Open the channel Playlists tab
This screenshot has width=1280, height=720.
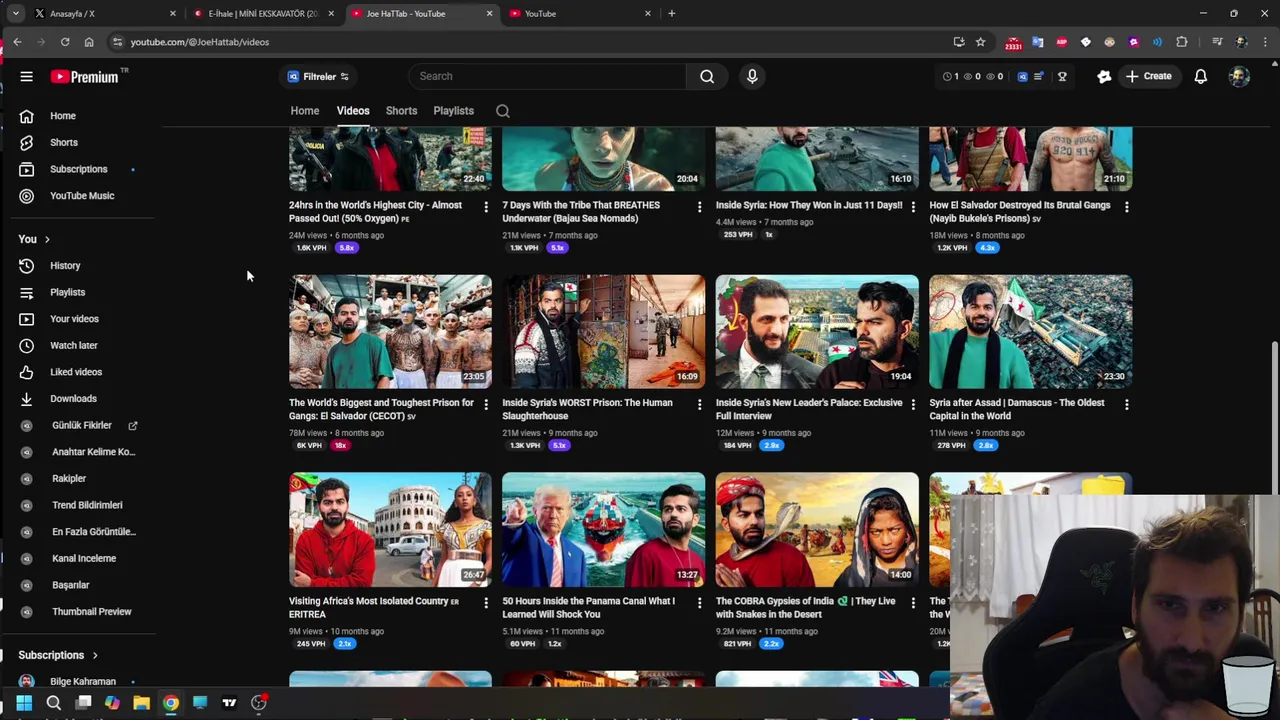point(454,111)
